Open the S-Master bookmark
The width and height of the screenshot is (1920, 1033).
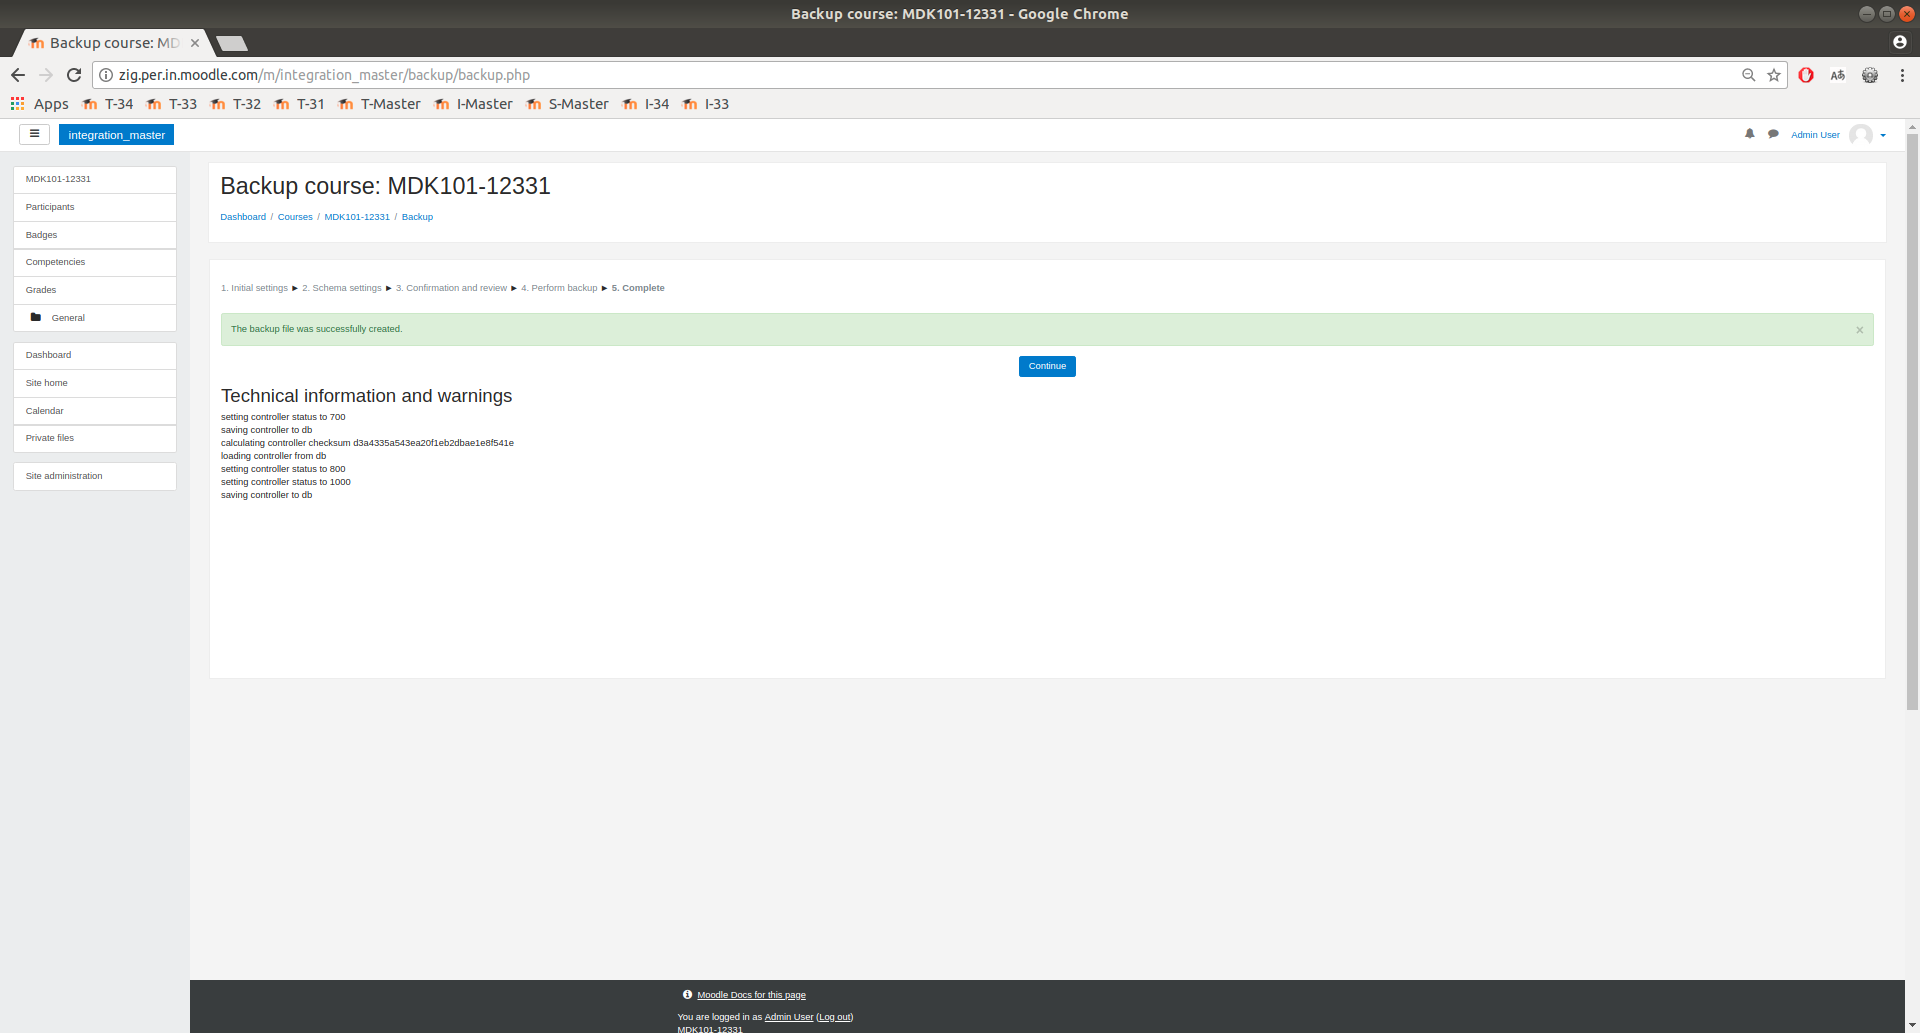(x=568, y=104)
